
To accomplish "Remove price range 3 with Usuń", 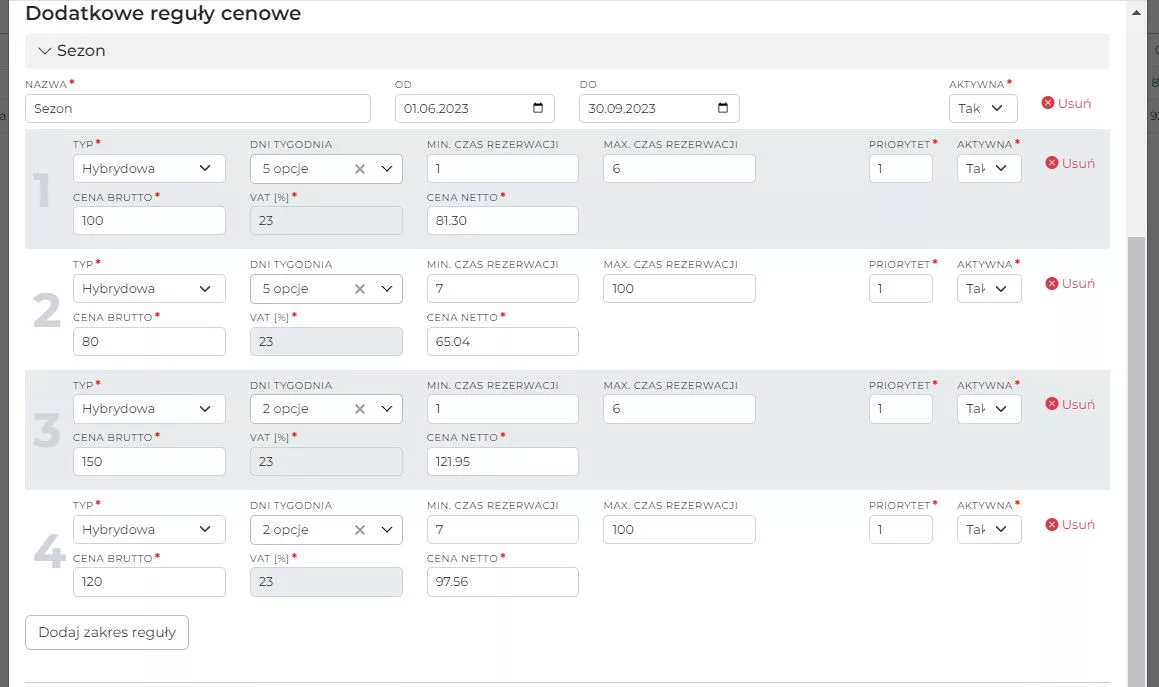I will point(1070,404).
